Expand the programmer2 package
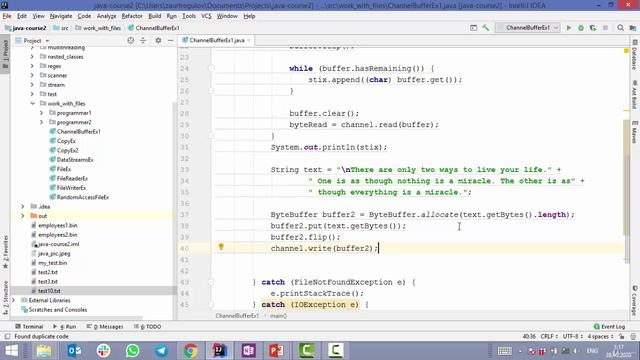Viewport: 640px width, 360px height. (41, 122)
